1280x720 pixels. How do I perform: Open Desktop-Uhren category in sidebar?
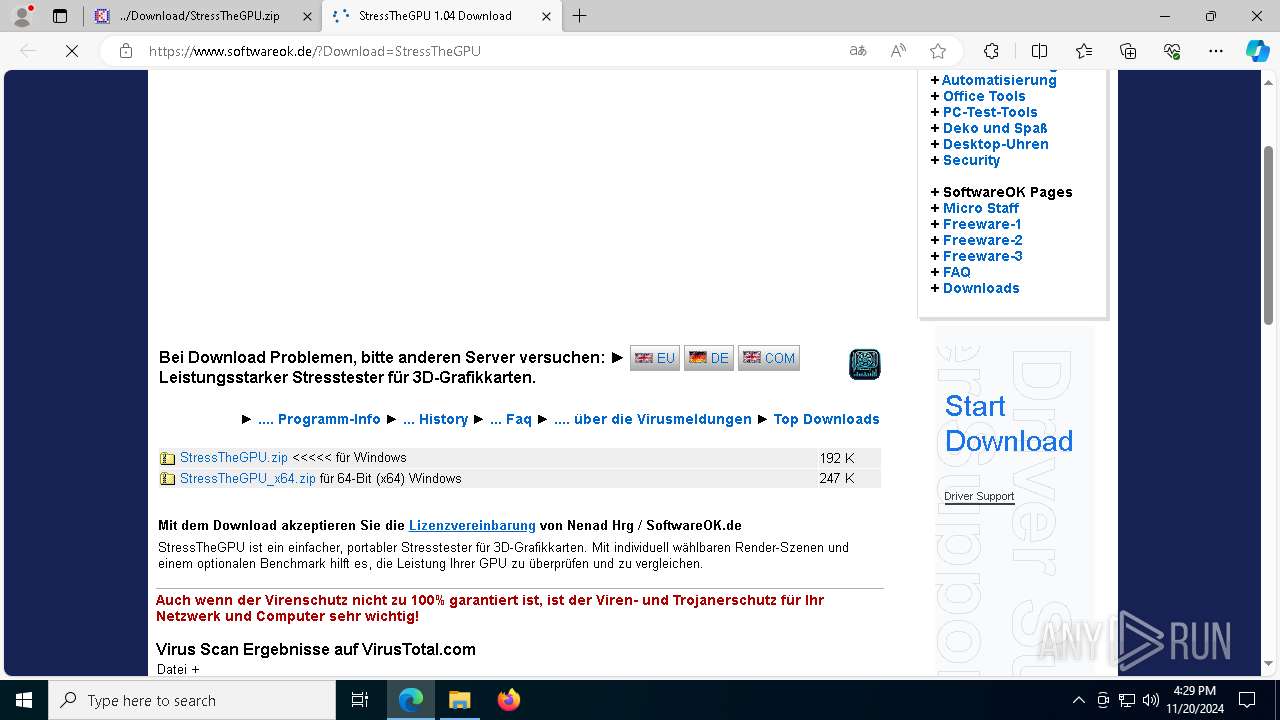tap(996, 144)
